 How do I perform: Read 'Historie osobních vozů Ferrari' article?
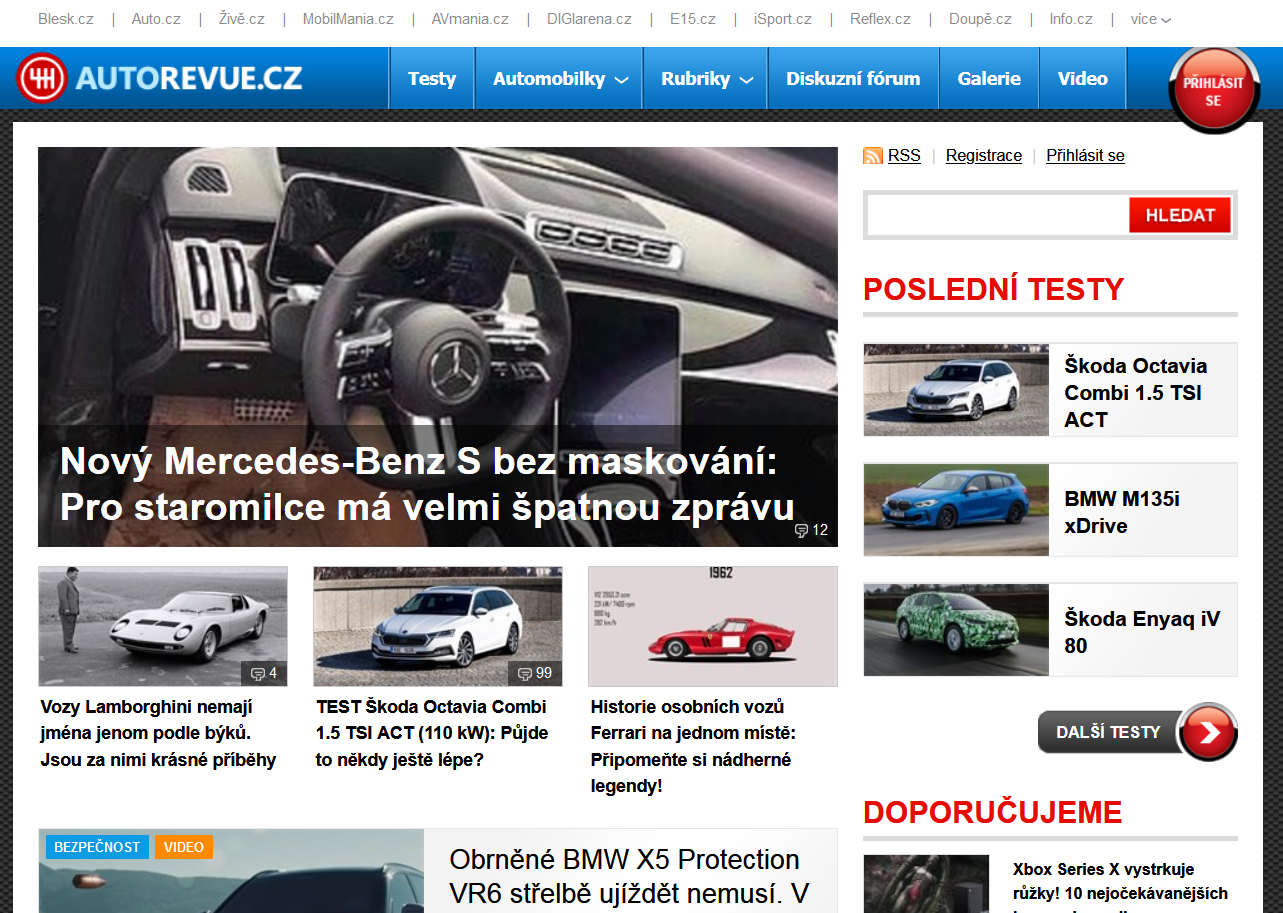[x=691, y=746]
